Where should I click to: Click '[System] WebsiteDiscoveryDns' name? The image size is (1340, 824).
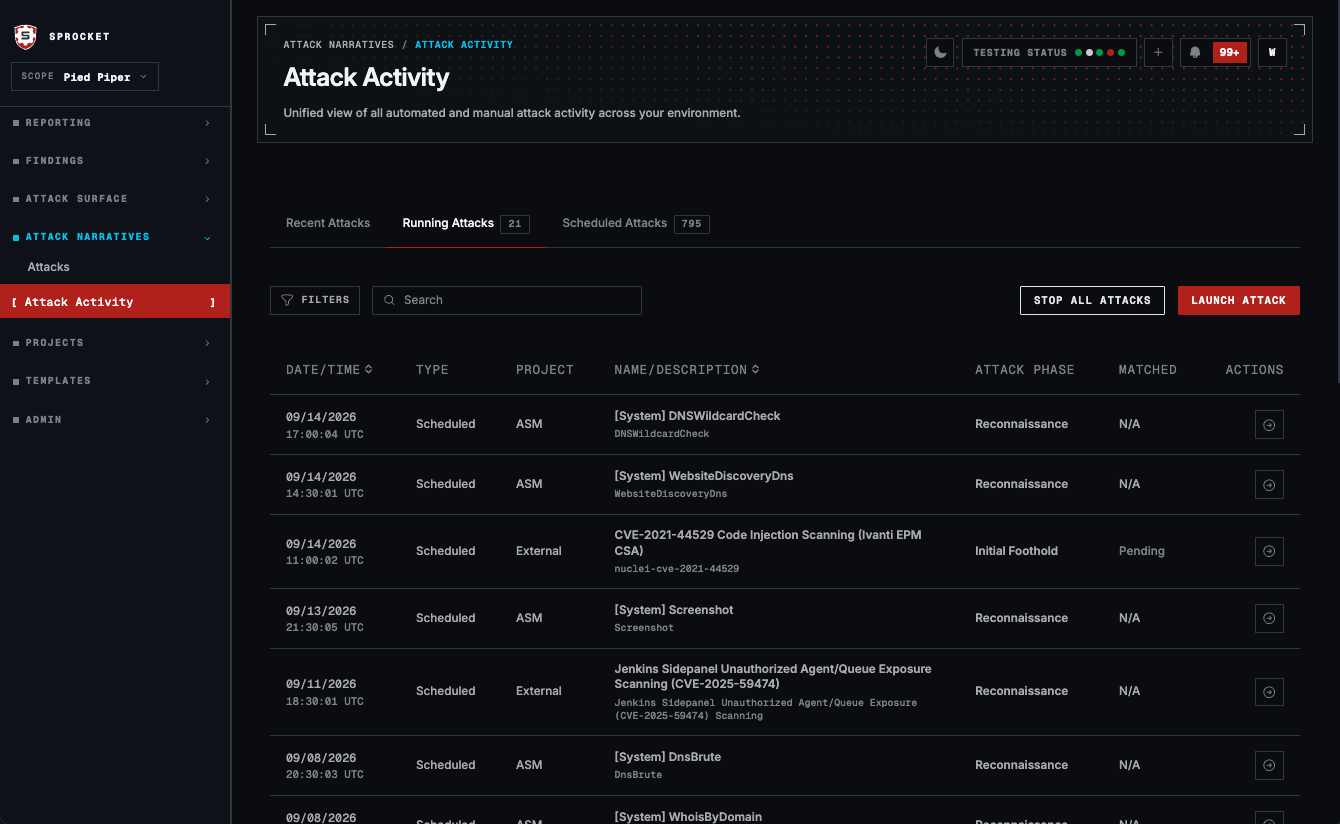[x=704, y=476]
